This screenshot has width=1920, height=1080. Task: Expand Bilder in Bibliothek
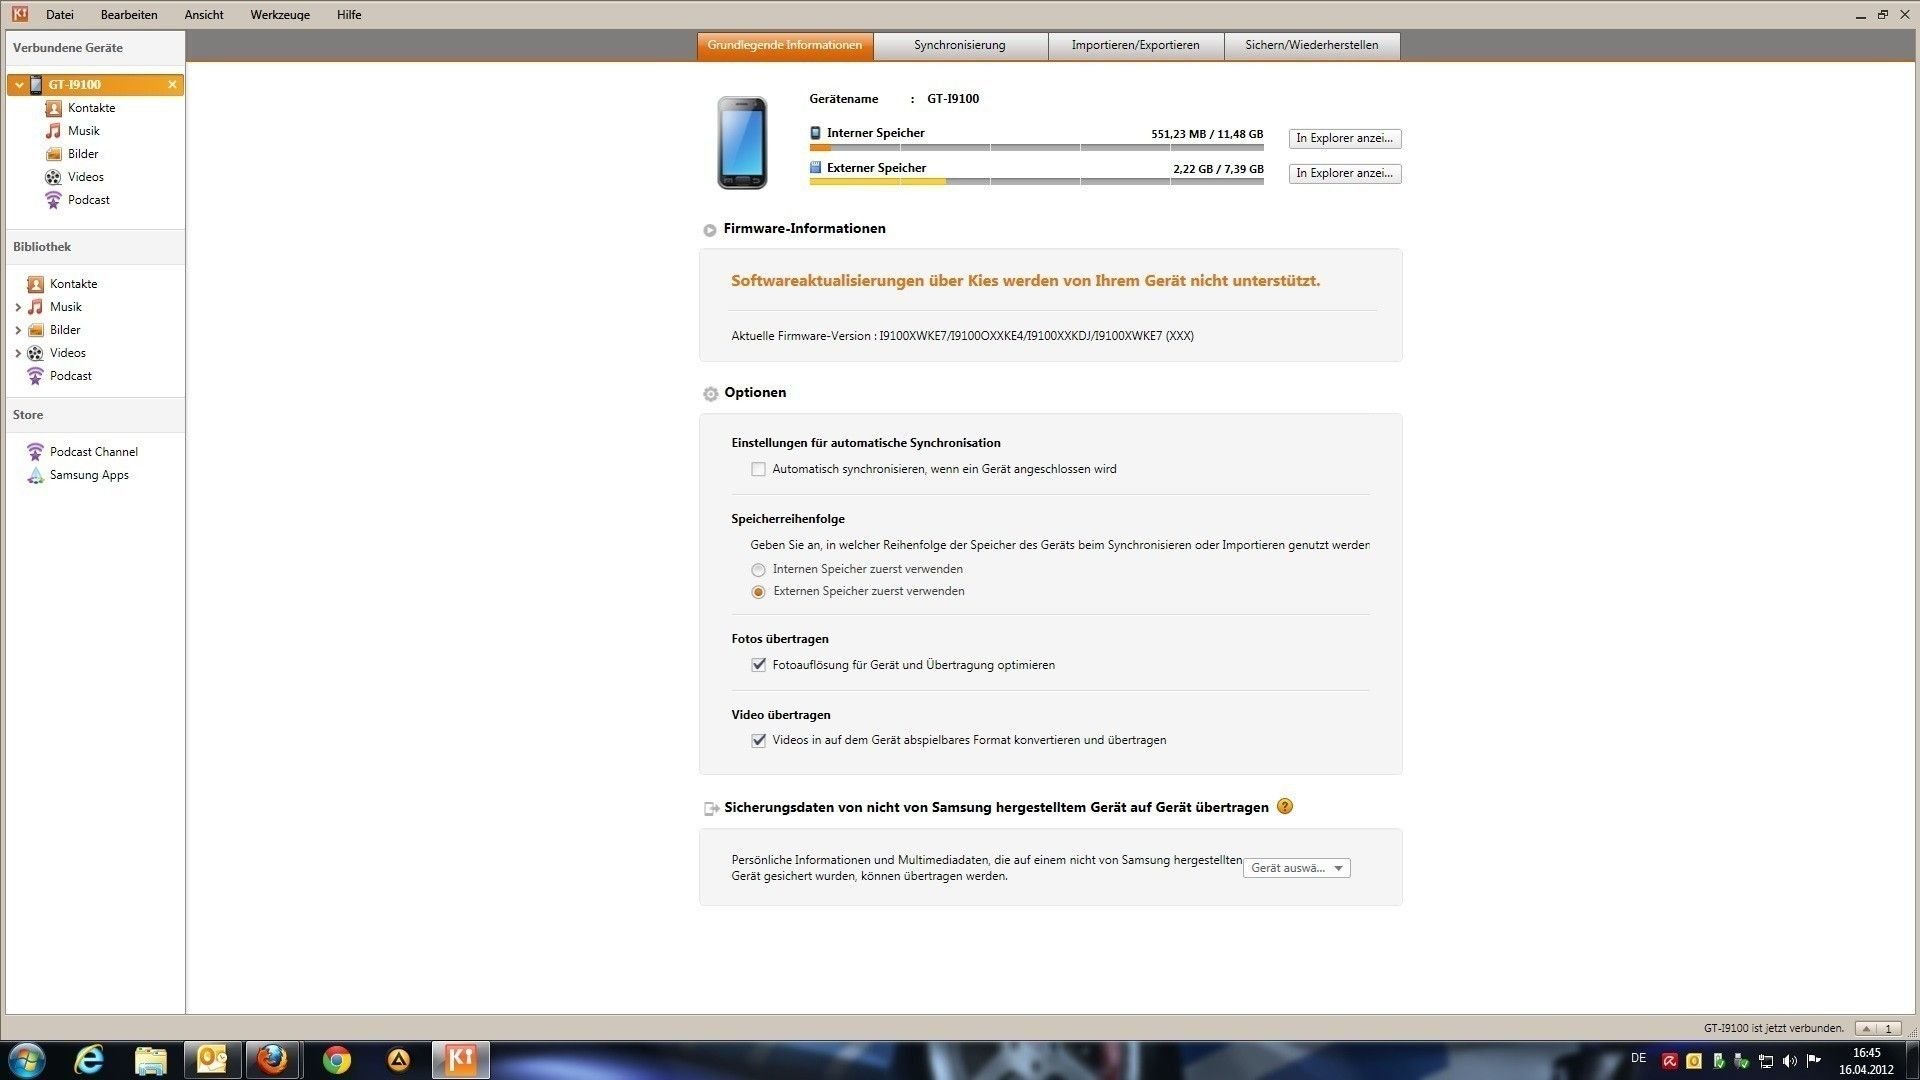coord(18,330)
